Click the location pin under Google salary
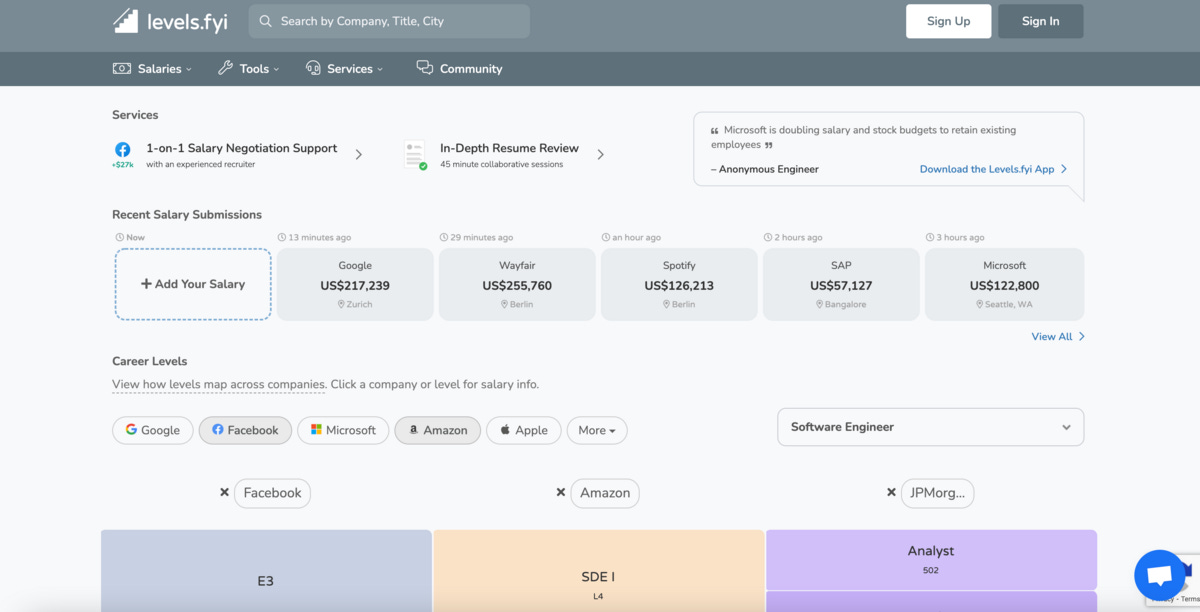 point(341,304)
